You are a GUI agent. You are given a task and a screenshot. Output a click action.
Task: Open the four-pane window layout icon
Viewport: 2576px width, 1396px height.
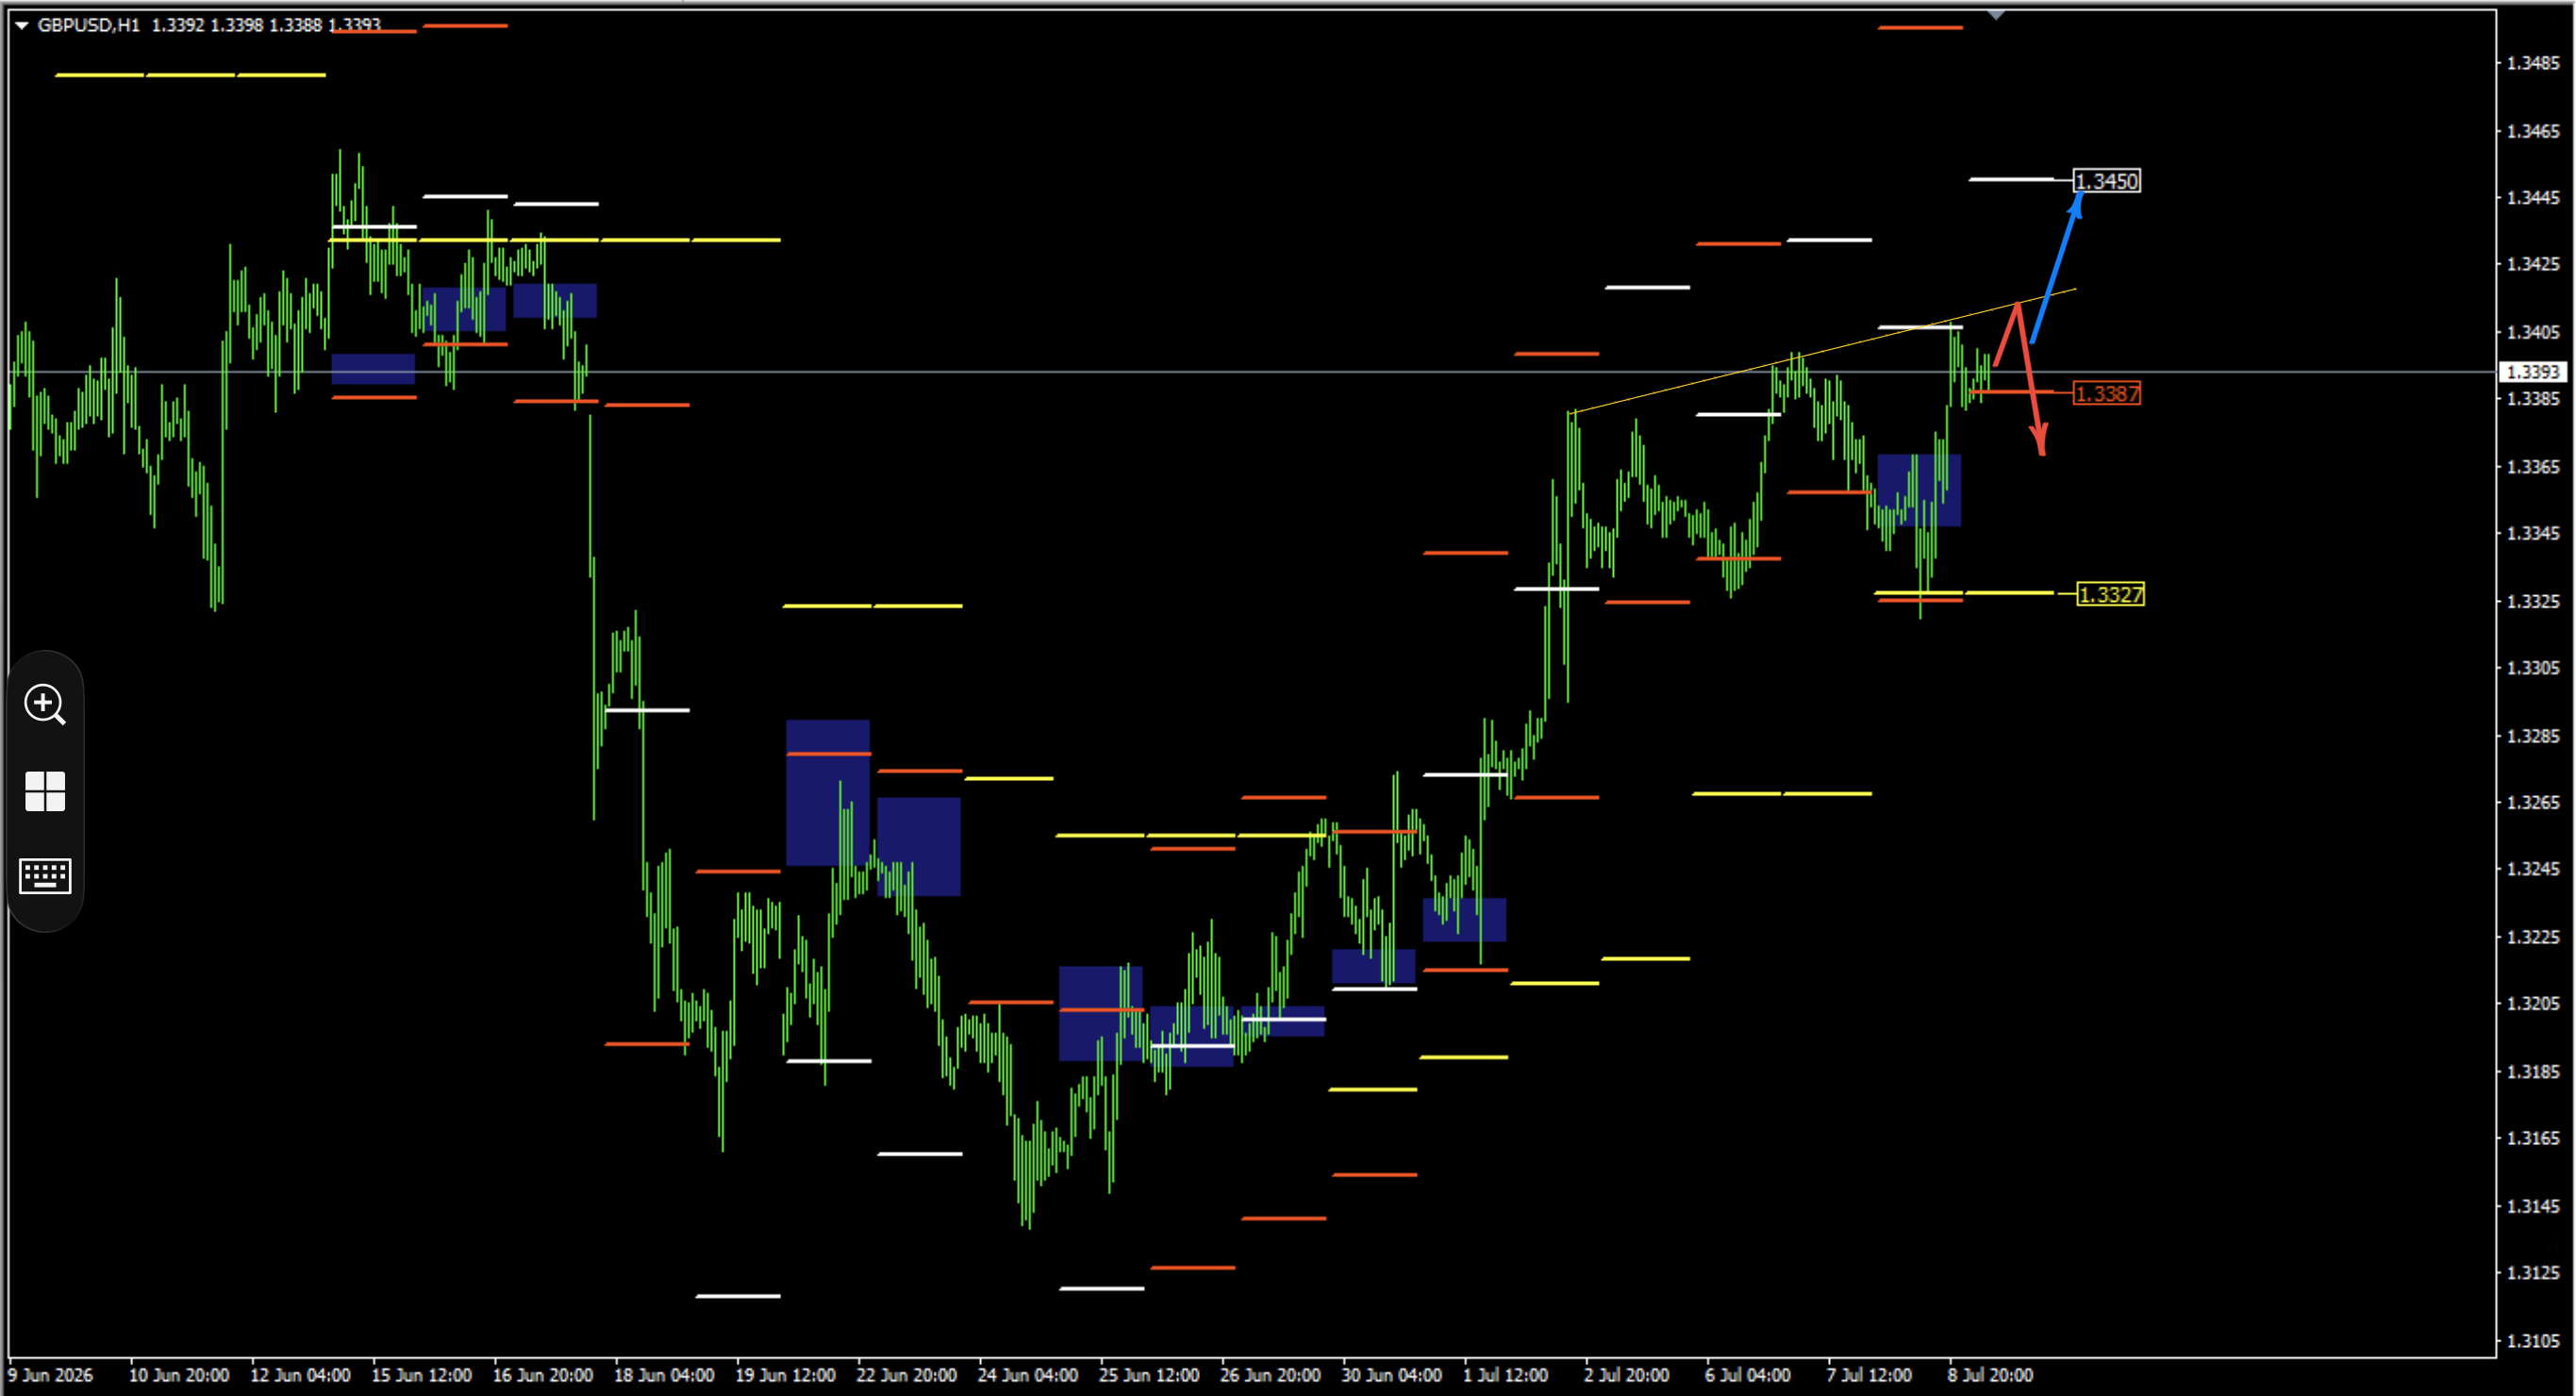[x=45, y=791]
